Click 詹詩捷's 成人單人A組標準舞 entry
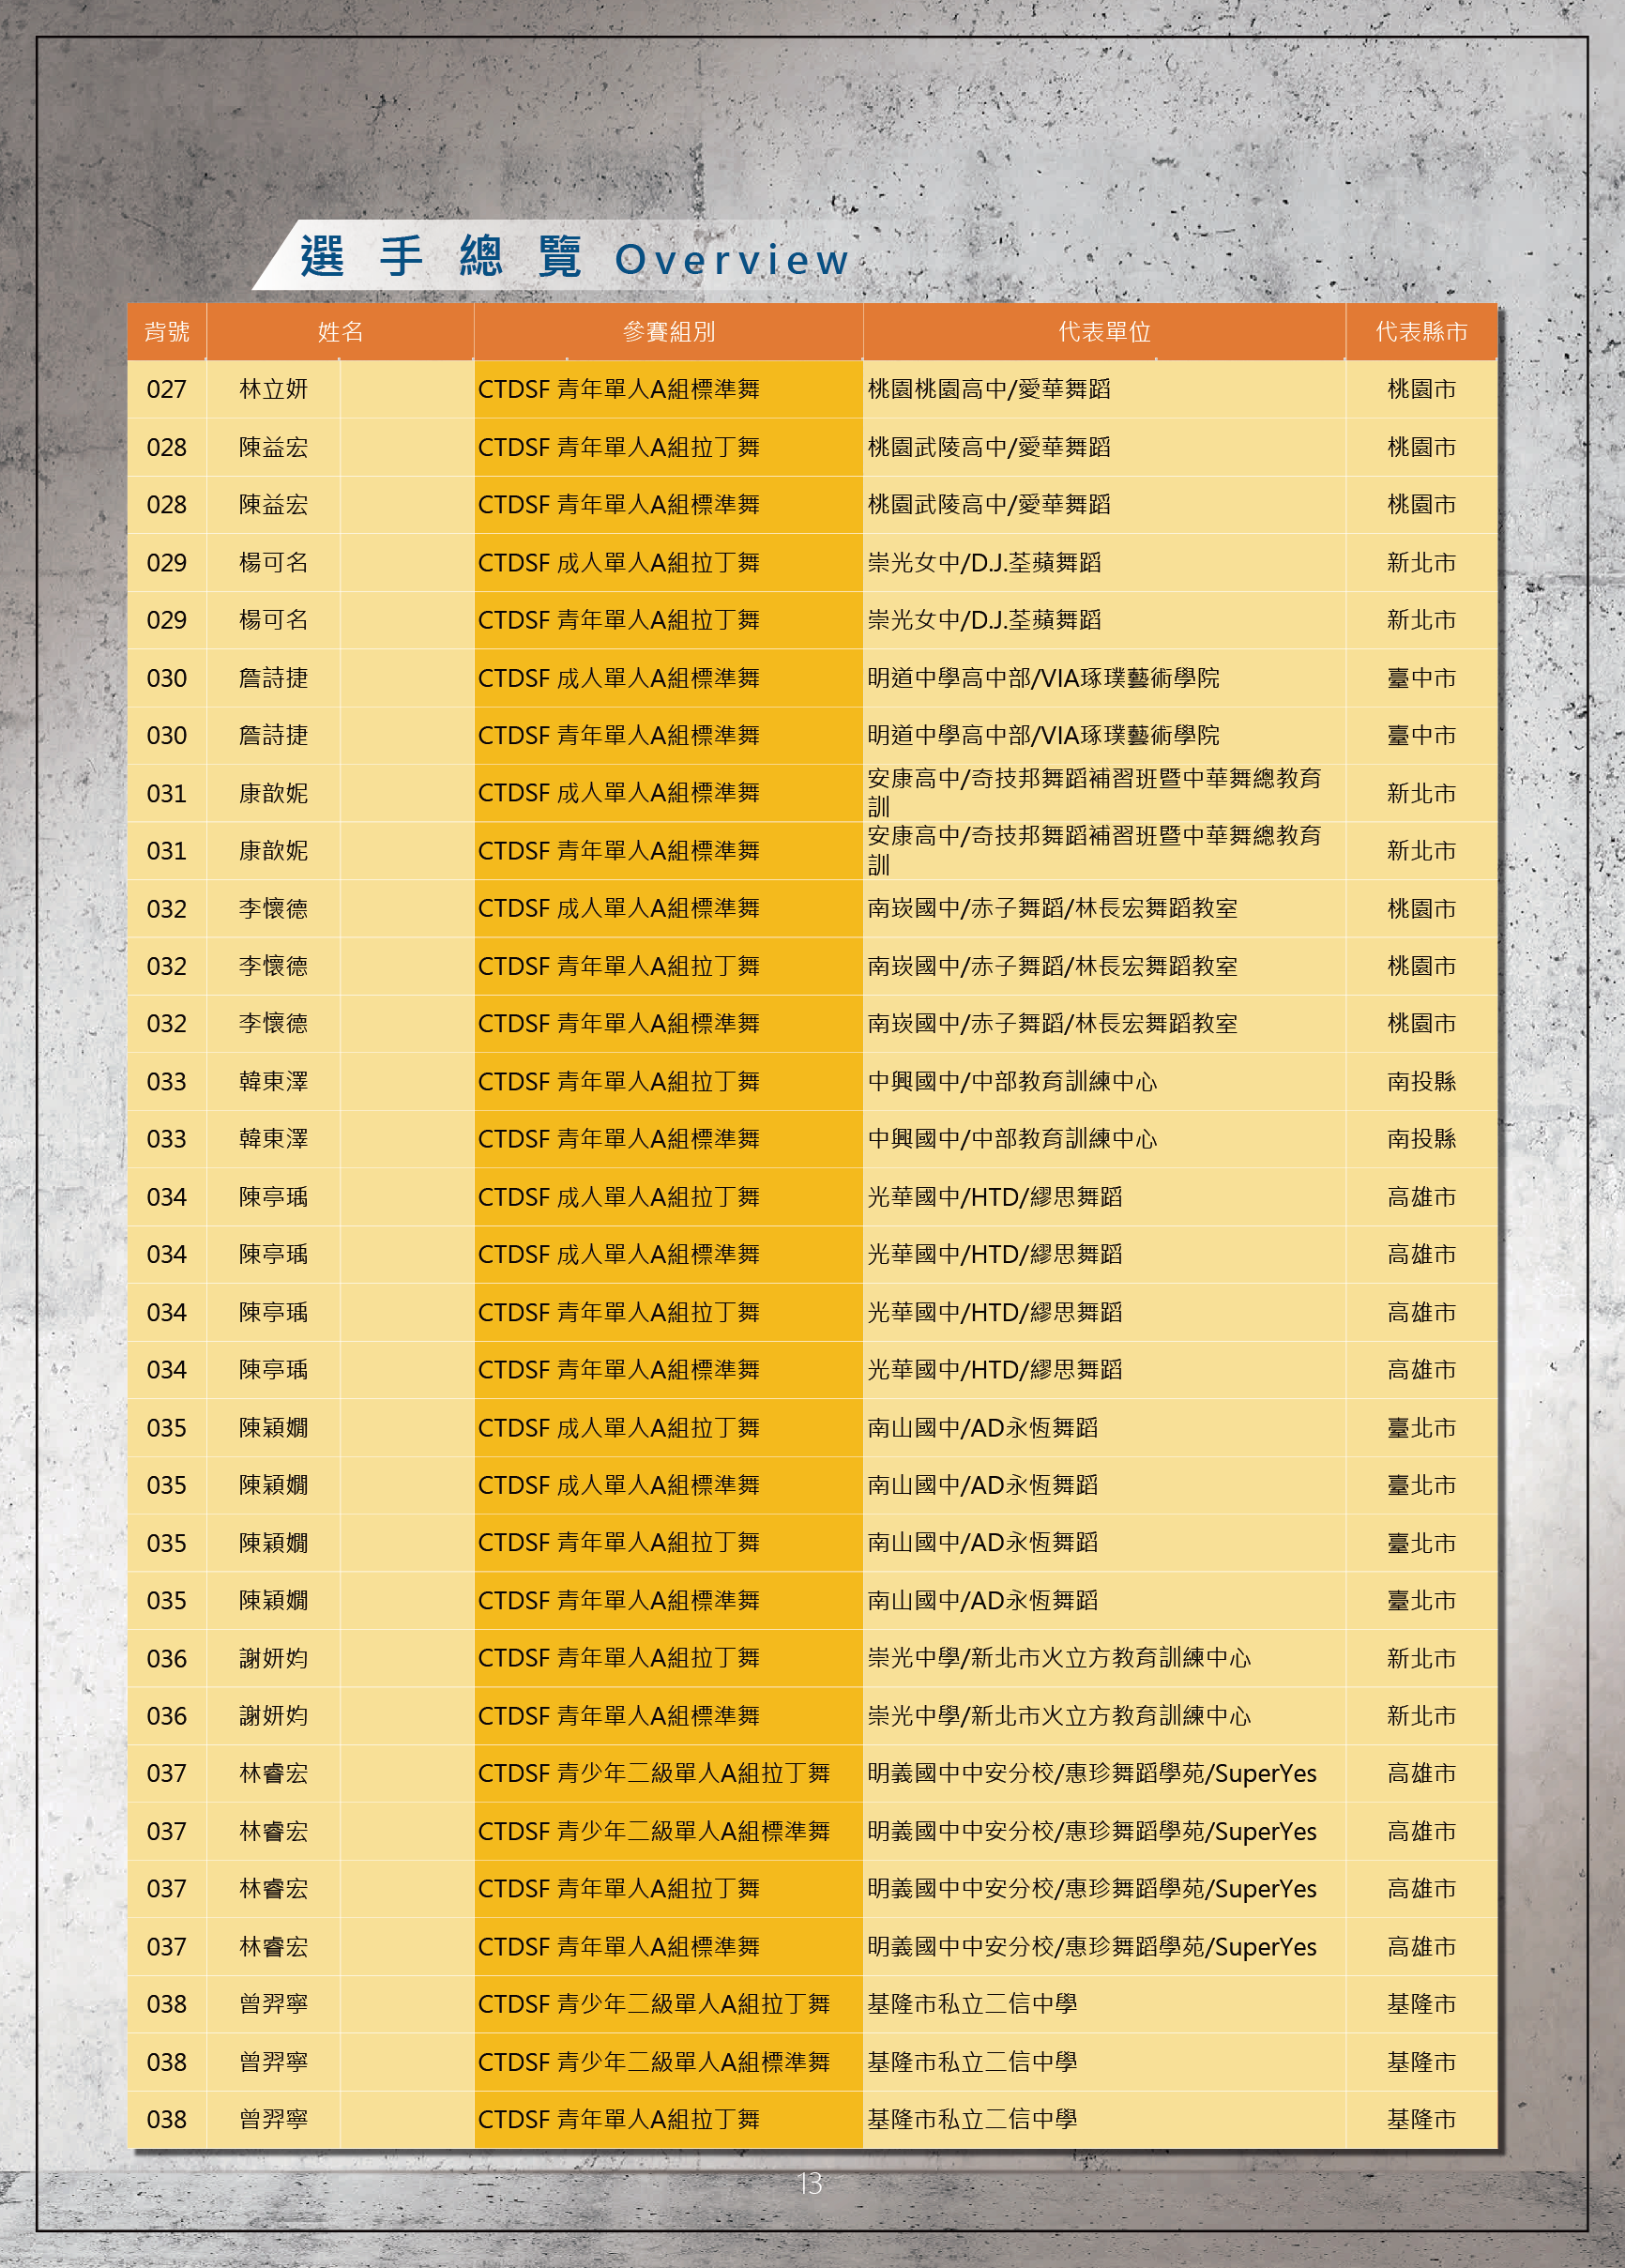Viewport: 1625px width, 2268px height. click(668, 678)
